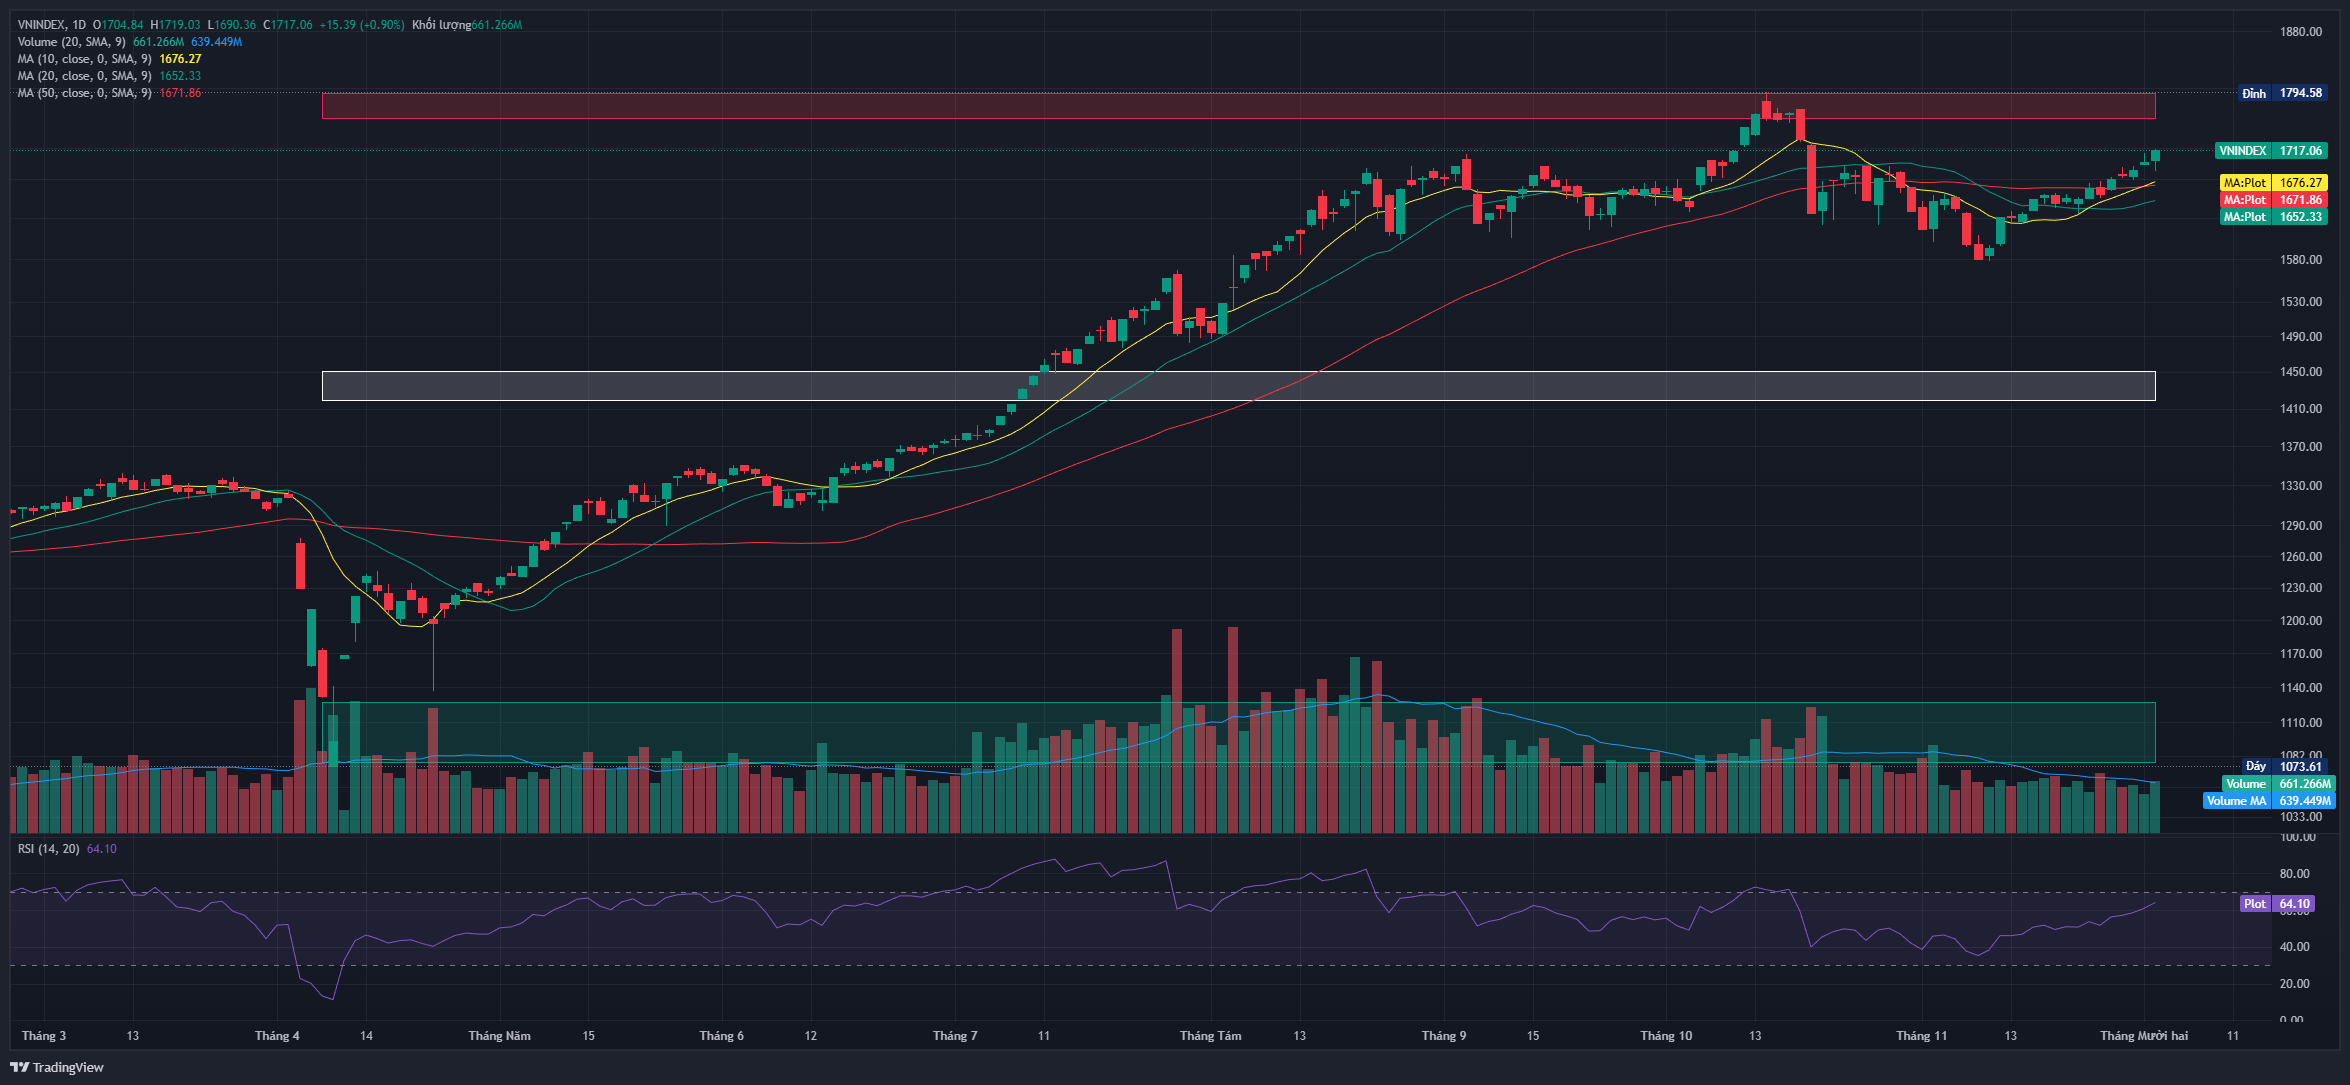Select the Volume (20, SMA, 9) indicator legend

71,42
